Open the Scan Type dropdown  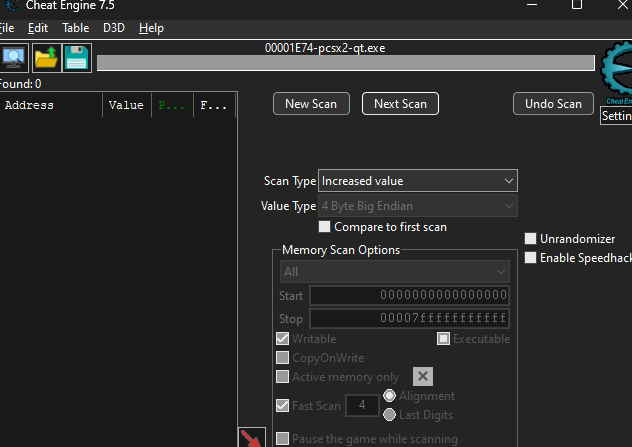[418, 181]
